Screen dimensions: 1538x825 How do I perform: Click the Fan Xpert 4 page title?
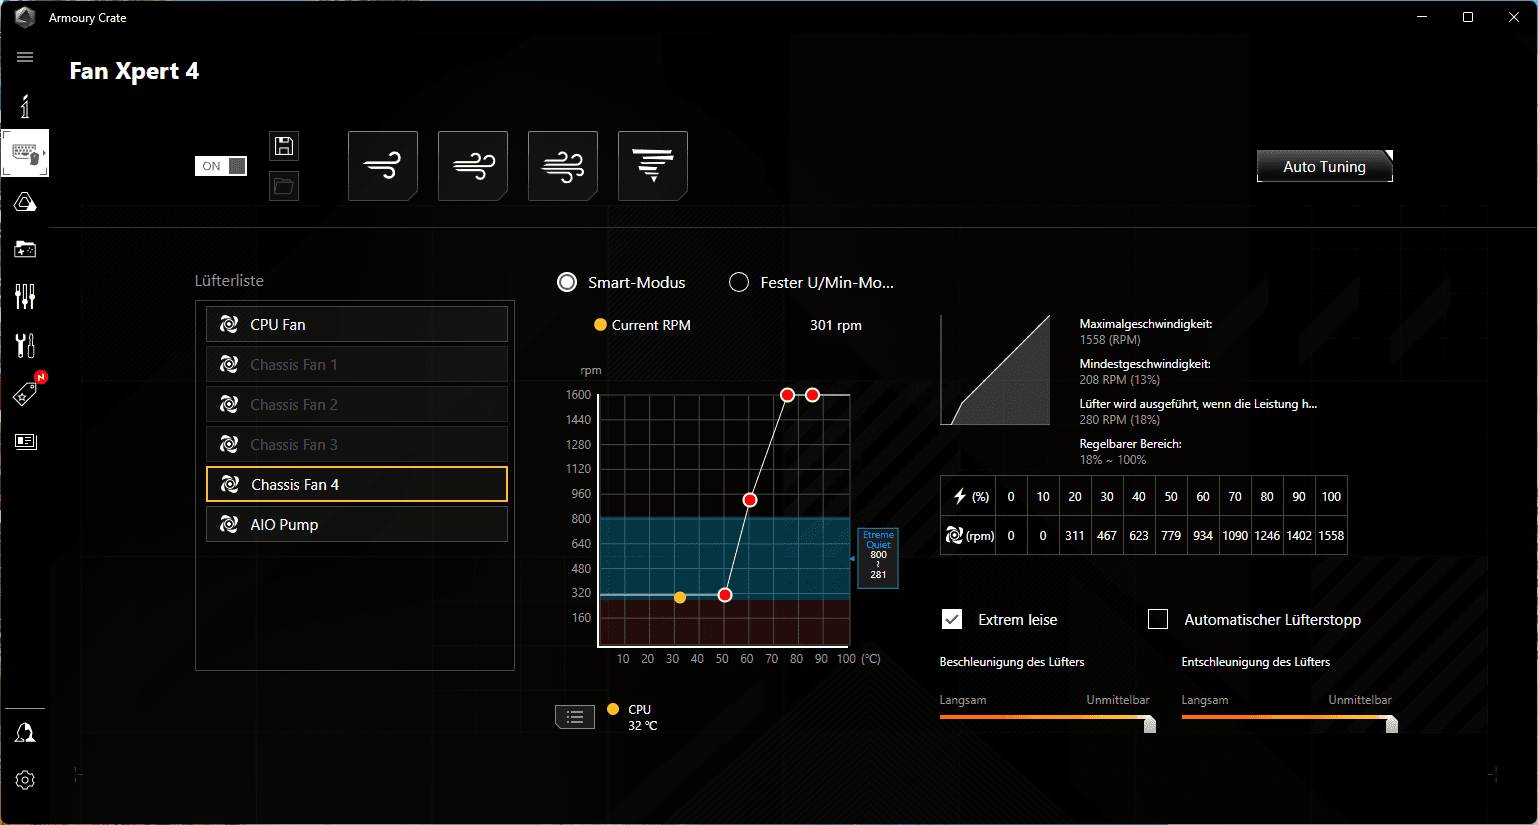pos(134,71)
